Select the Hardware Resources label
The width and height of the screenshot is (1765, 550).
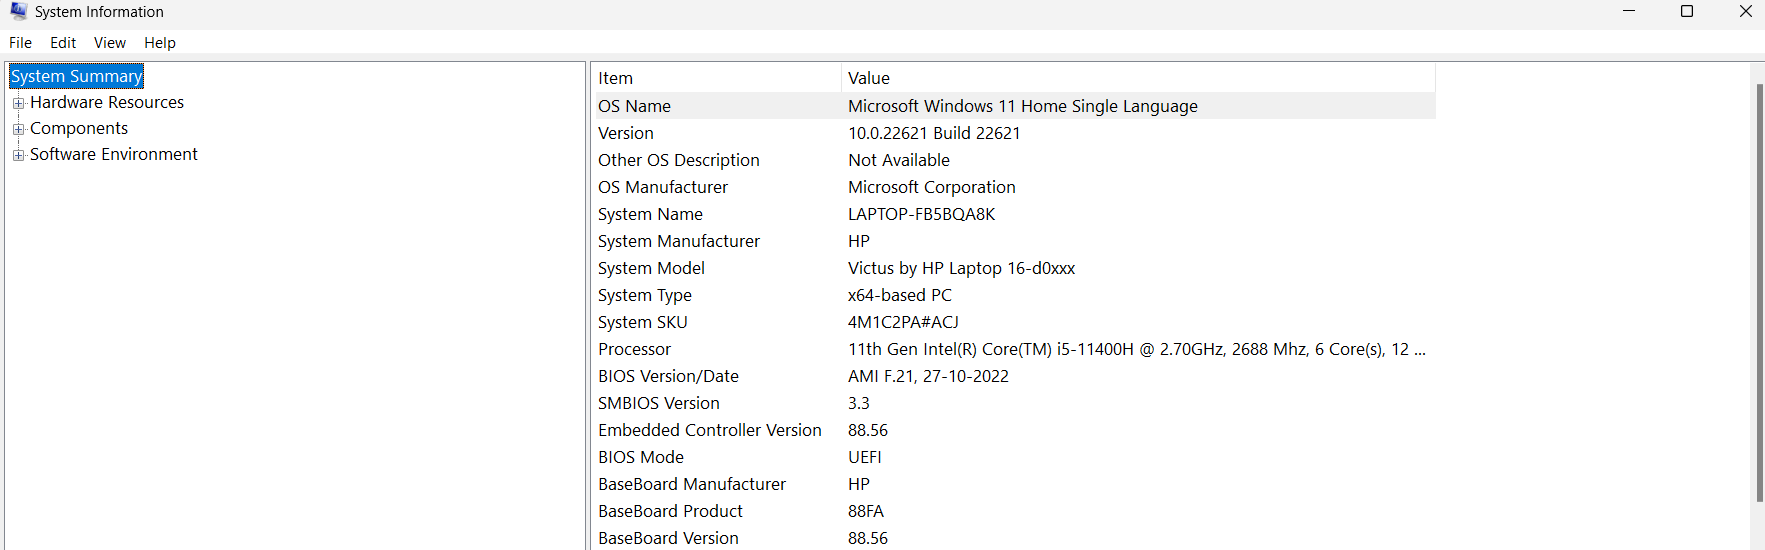click(107, 103)
